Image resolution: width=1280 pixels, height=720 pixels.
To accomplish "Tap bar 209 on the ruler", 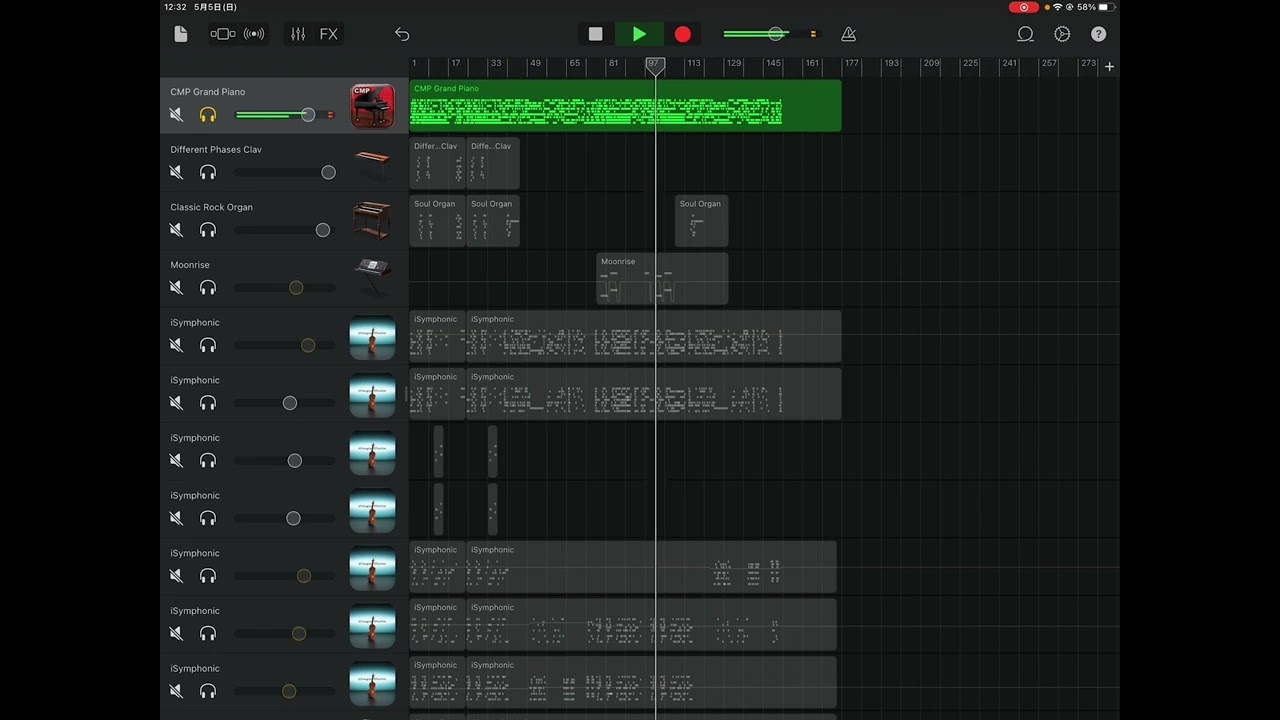I will pos(931,63).
